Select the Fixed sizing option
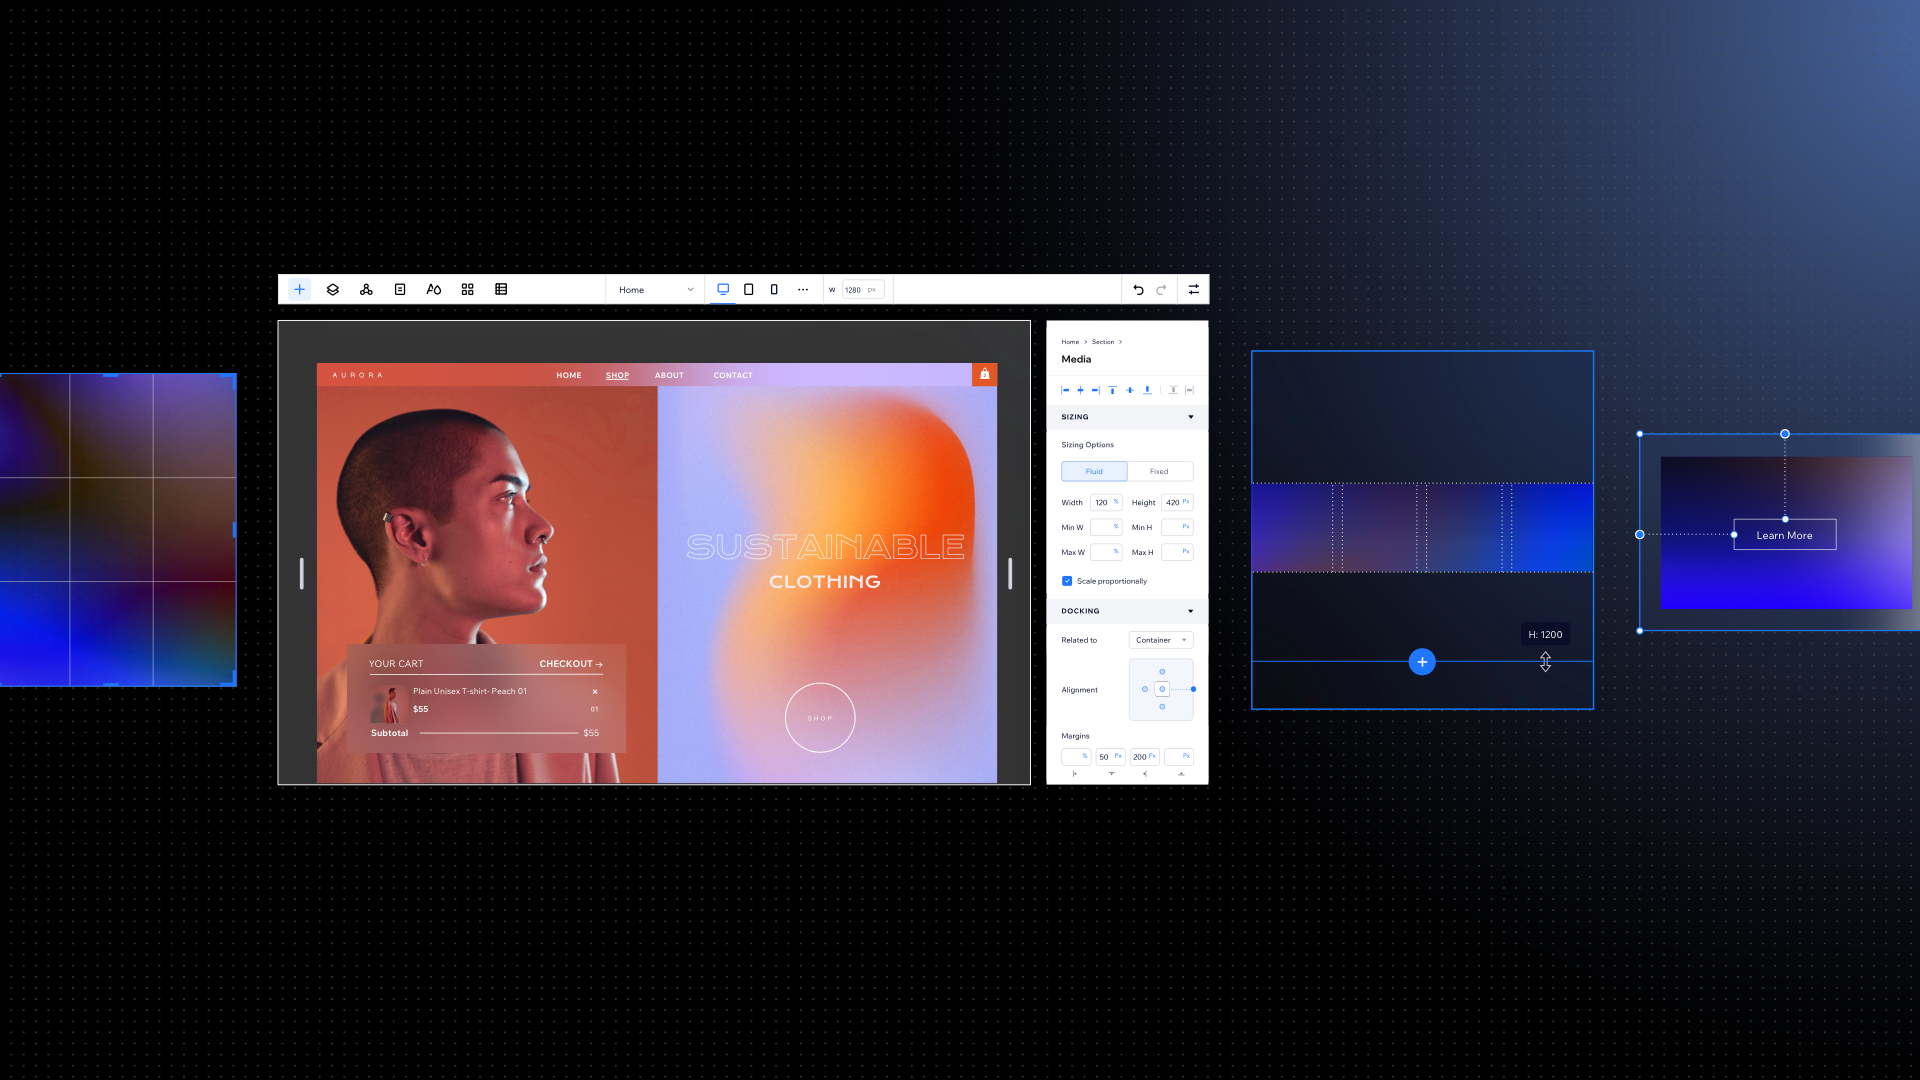This screenshot has height=1080, width=1920. pyautogui.click(x=1160, y=471)
